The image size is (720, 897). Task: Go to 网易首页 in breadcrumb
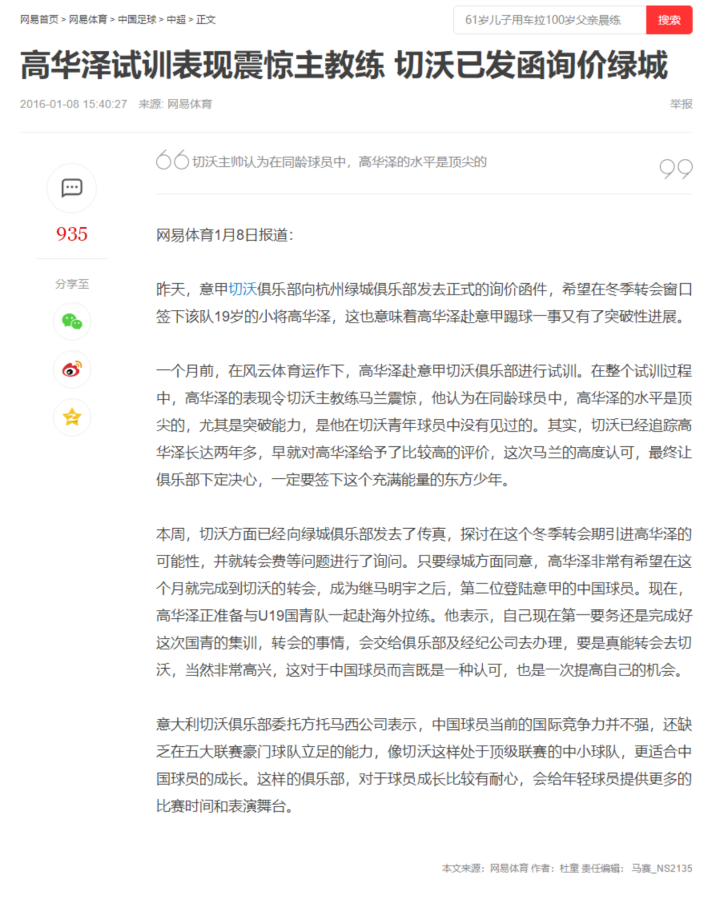tap(39, 20)
